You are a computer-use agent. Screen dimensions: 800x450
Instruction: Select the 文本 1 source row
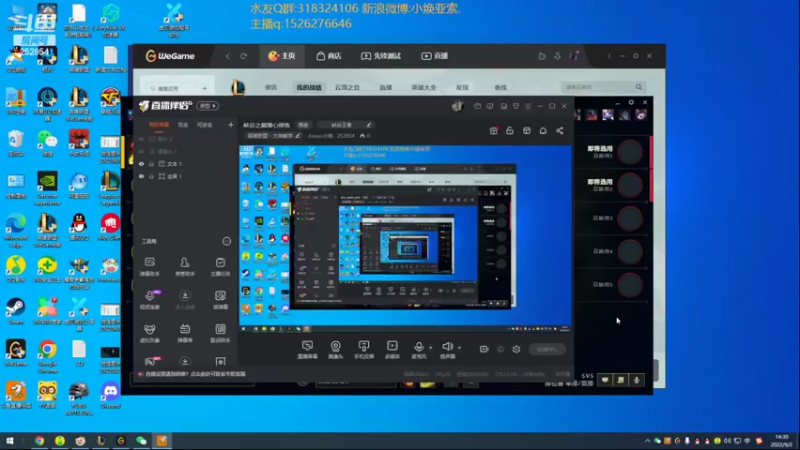[186, 164]
